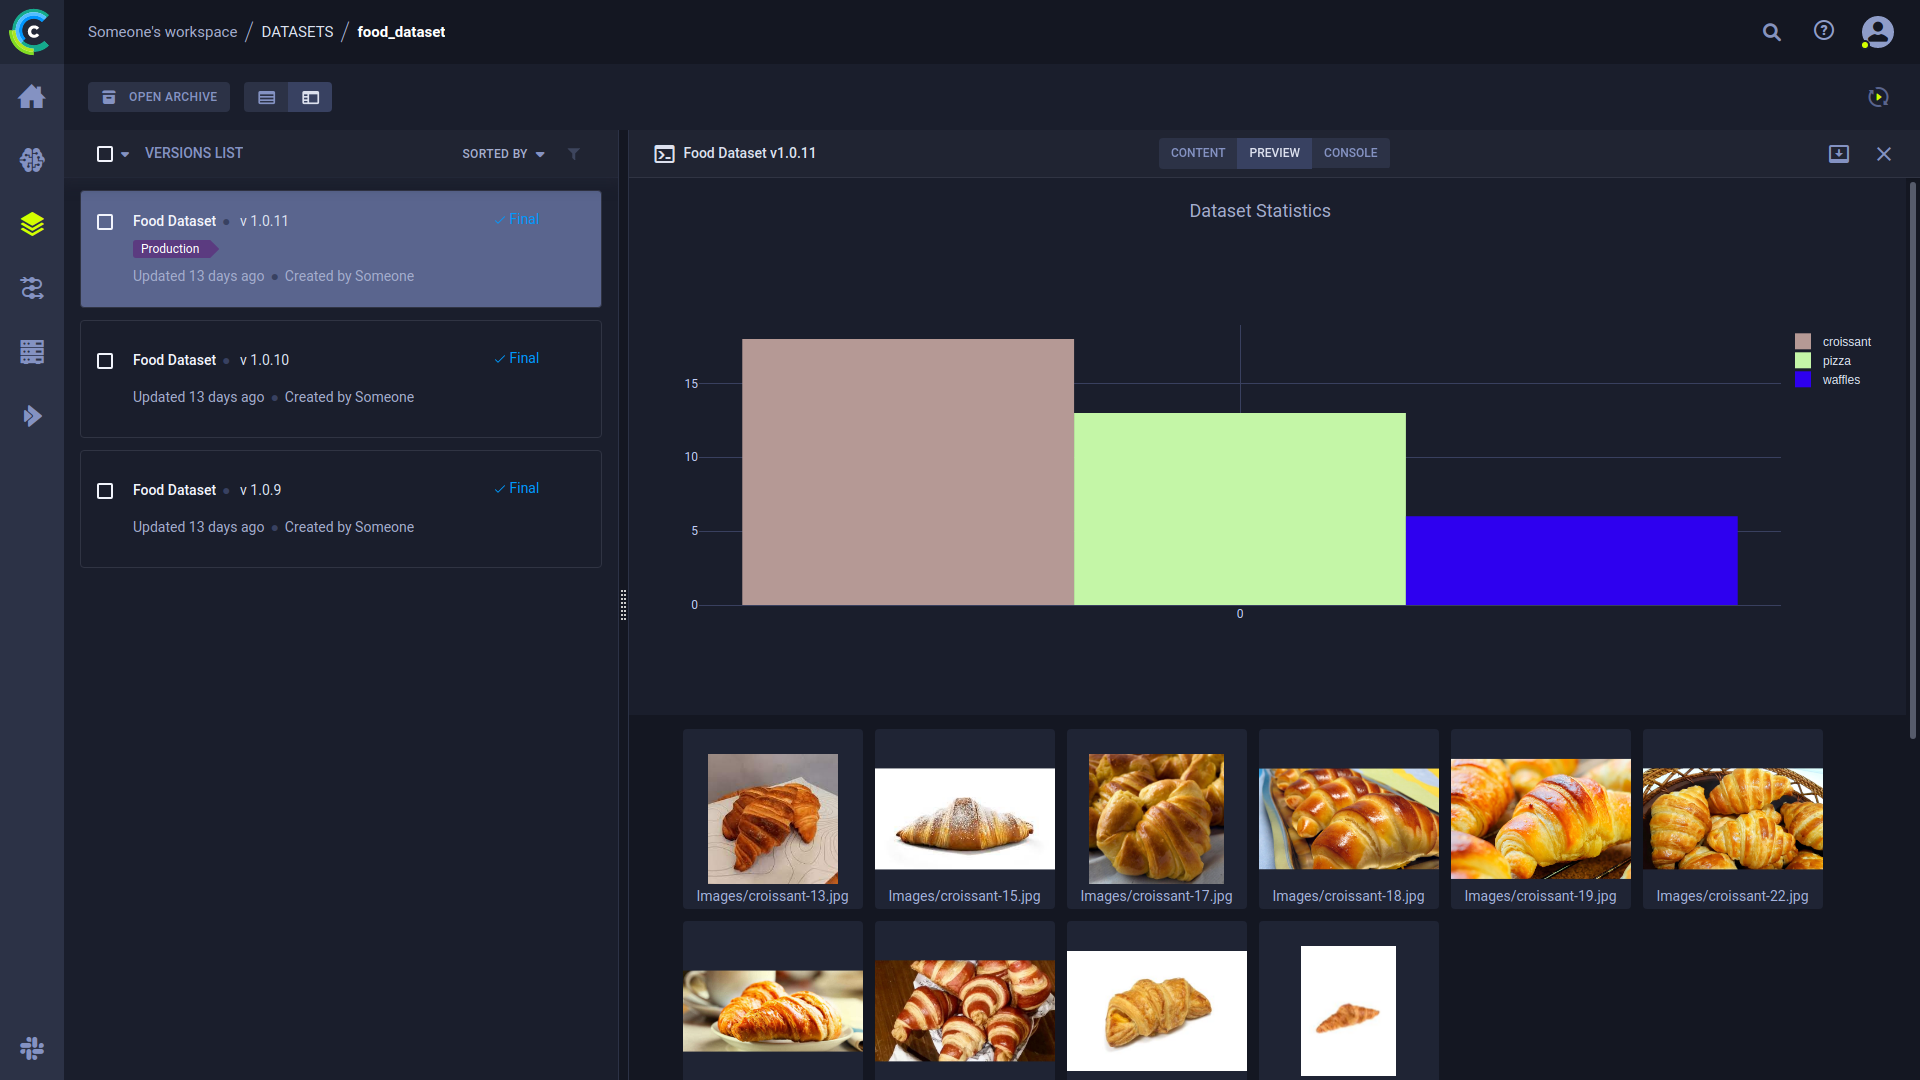The image size is (1920, 1080).
Task: Check the Food Dataset v1.0.9 checkbox
Action: coord(105,491)
